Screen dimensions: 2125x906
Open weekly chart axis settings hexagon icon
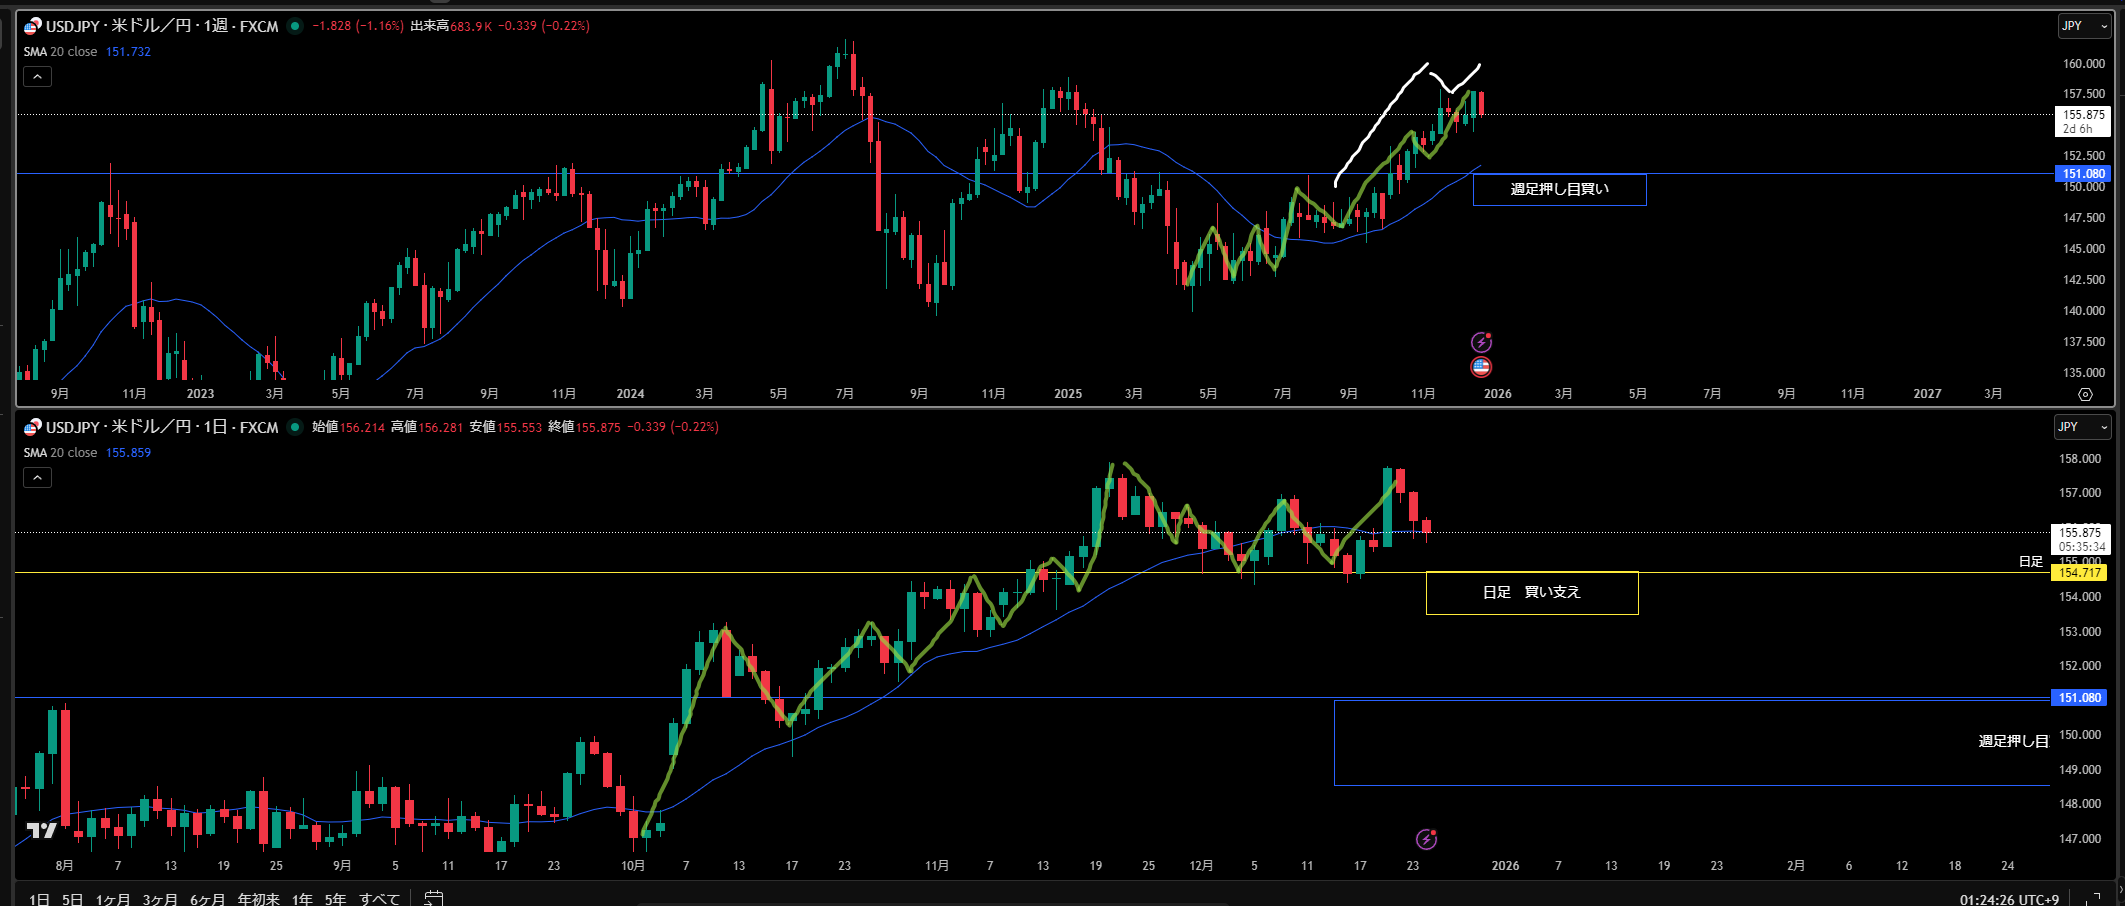click(2085, 394)
